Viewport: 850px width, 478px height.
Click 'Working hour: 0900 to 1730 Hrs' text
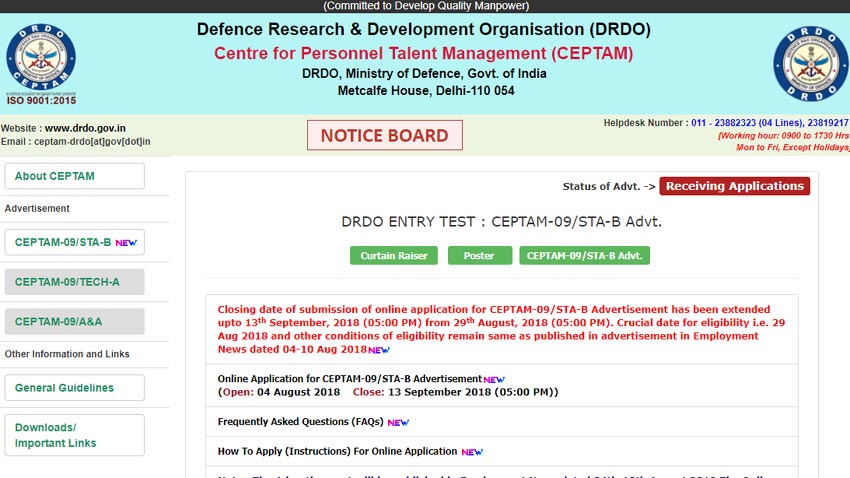(783, 135)
